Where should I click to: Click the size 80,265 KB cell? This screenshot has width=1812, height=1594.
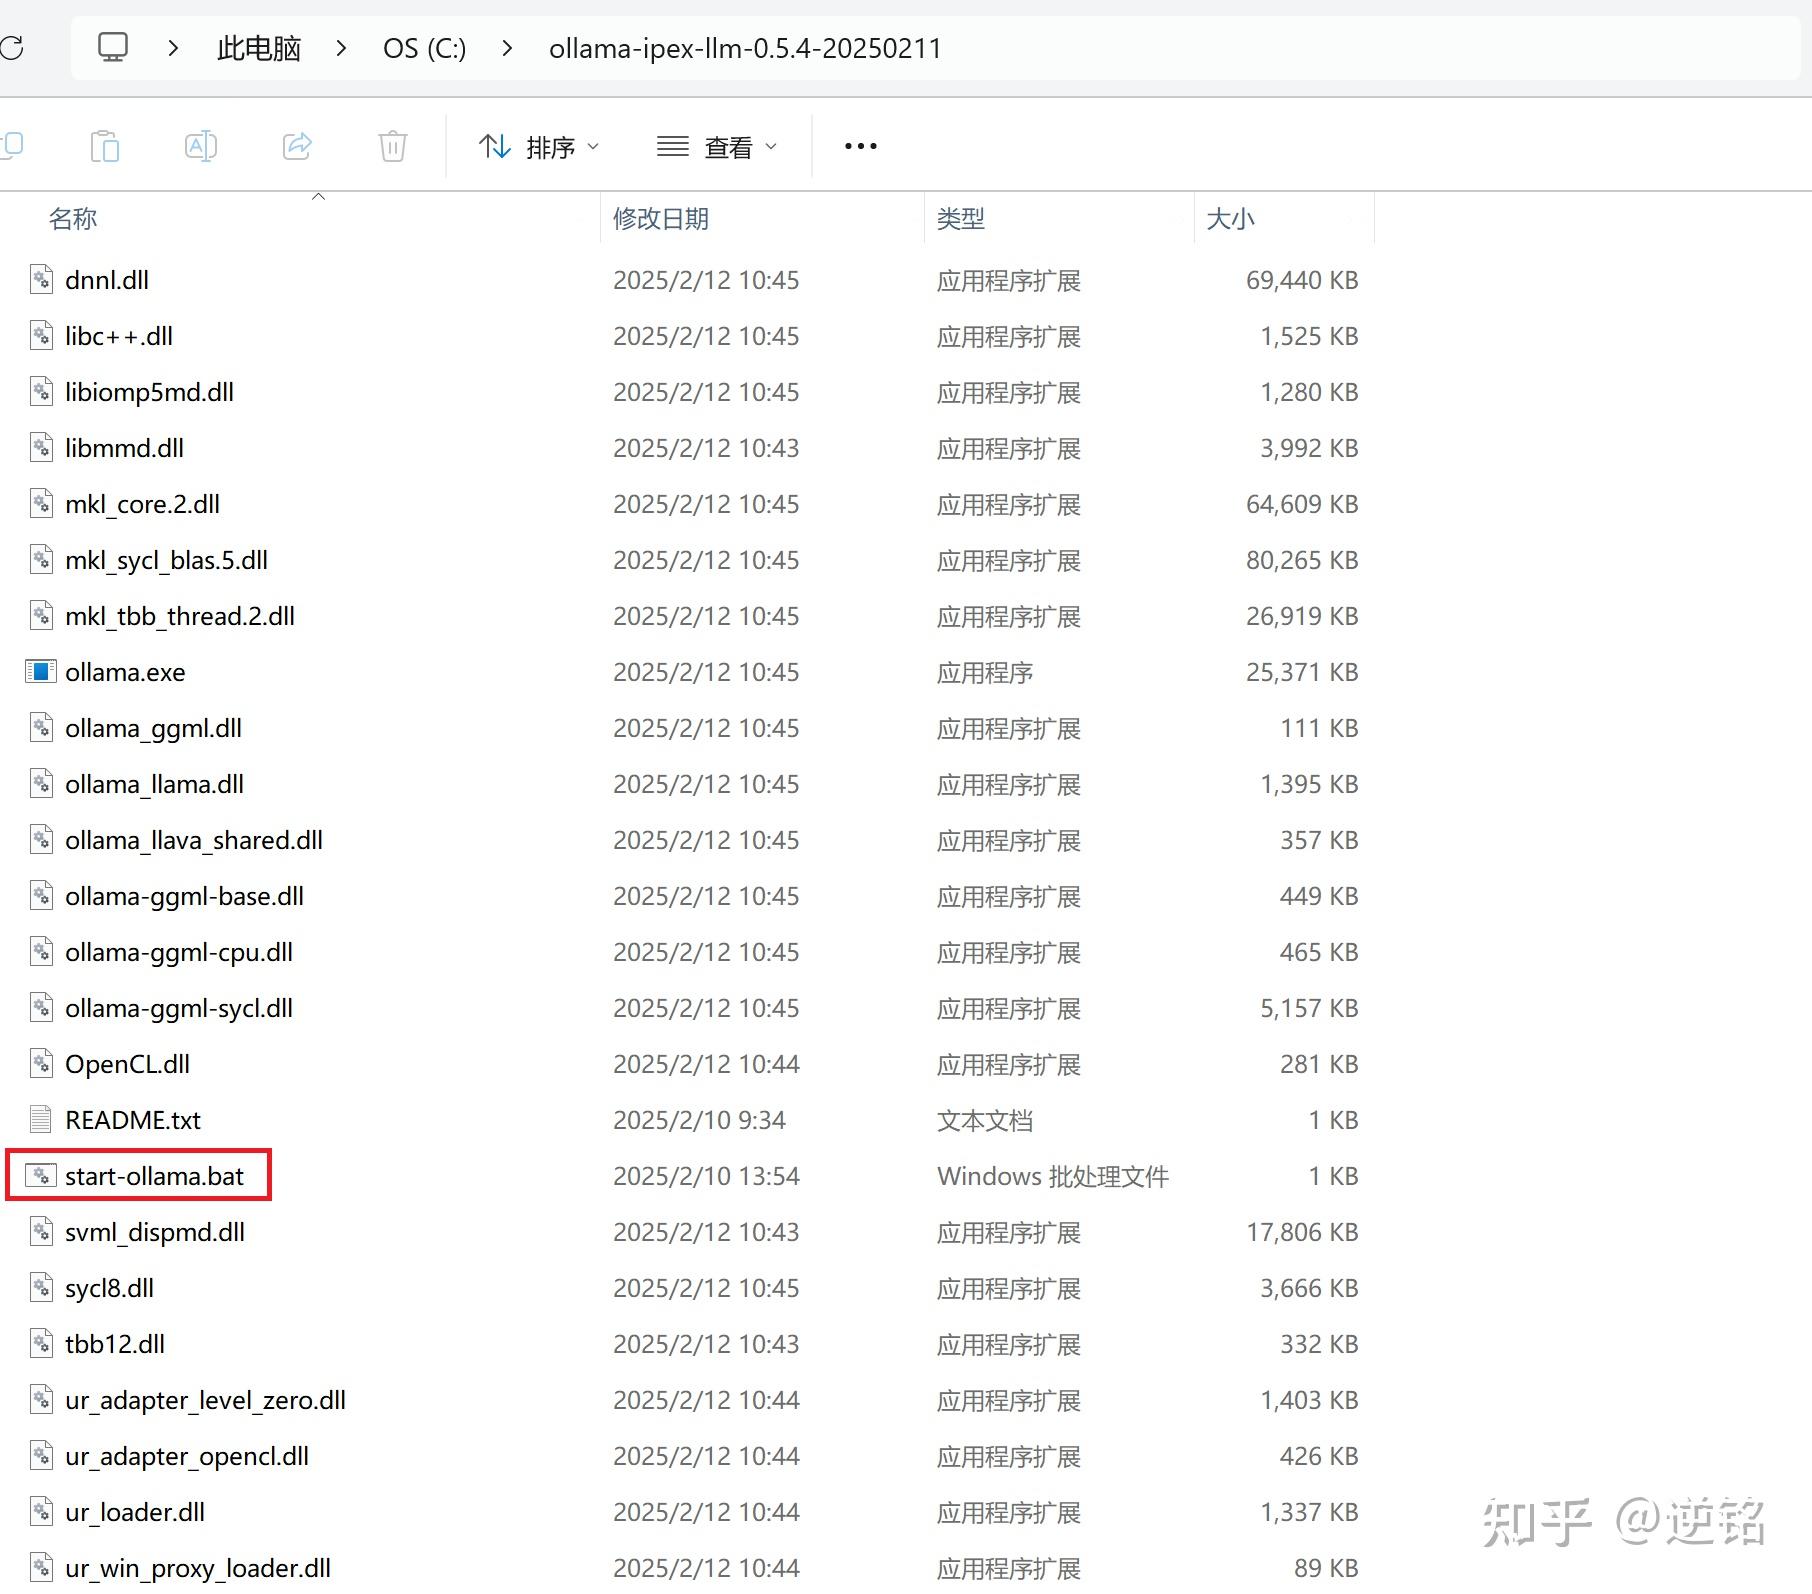[x=1302, y=560]
